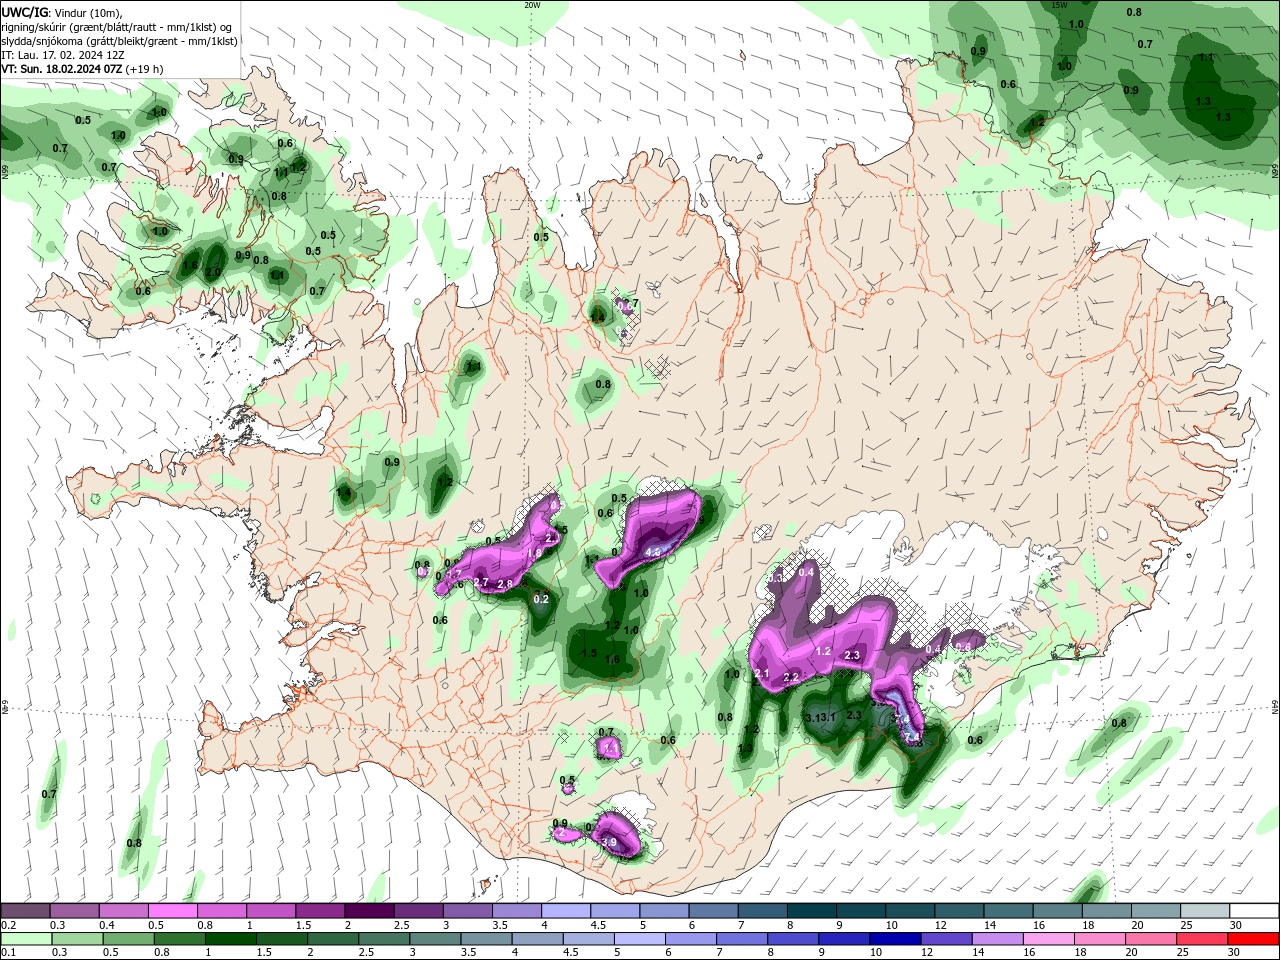The height and width of the screenshot is (960, 1280).
Task: Click the dark navy-blue 10 swatch in bottom legend
Action: tap(894, 939)
